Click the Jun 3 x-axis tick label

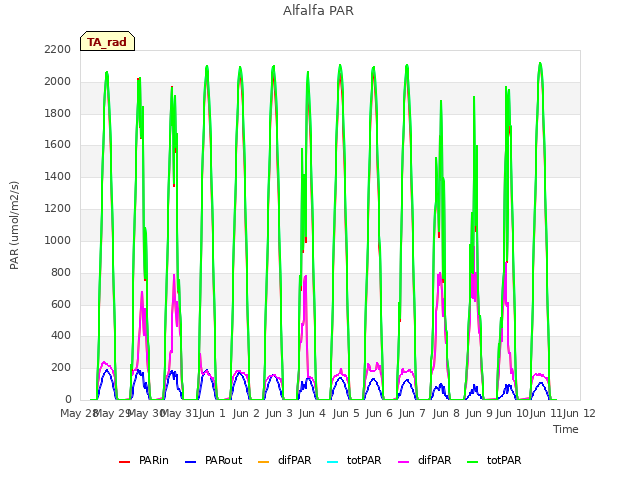pyautogui.click(x=279, y=413)
